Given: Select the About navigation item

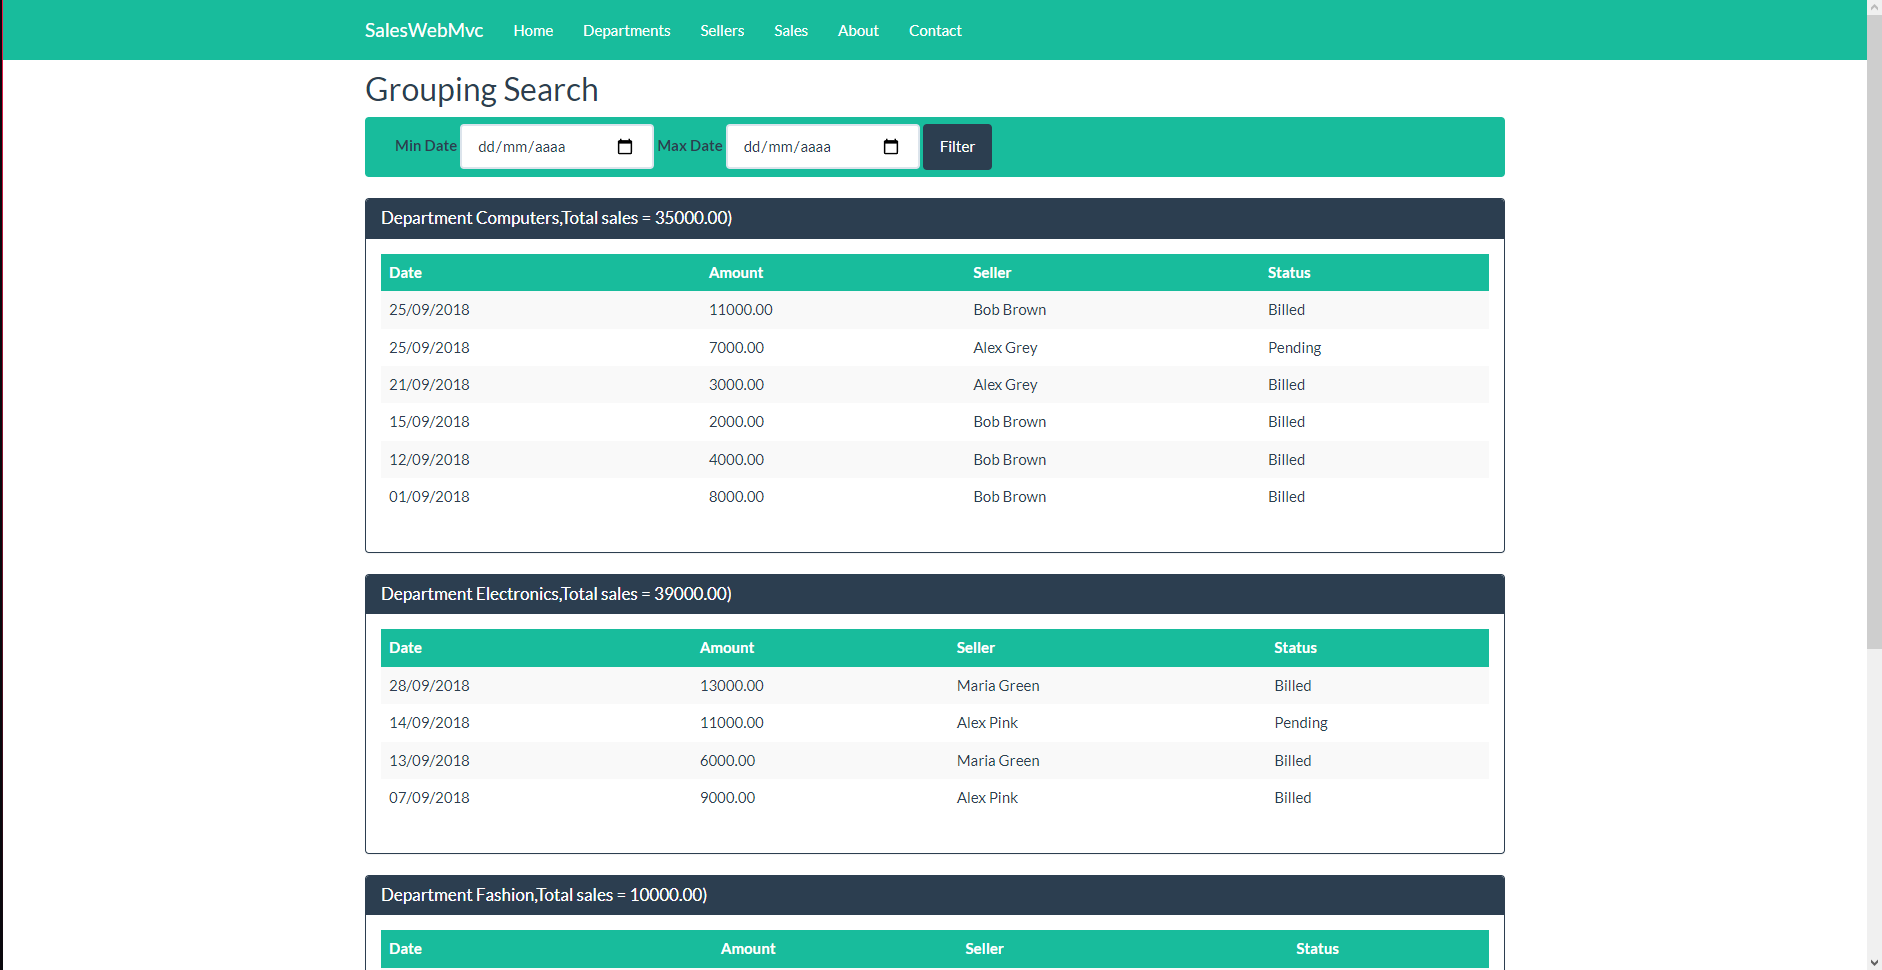Looking at the screenshot, I should pyautogui.click(x=857, y=30).
